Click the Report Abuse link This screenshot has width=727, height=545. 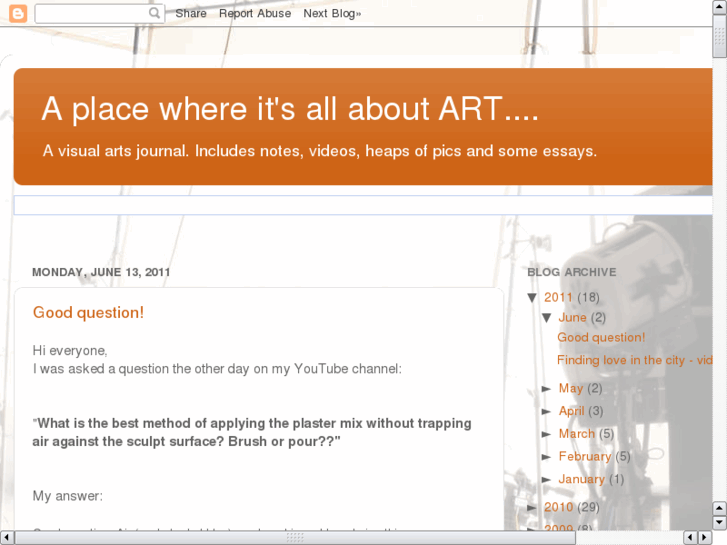click(x=255, y=14)
